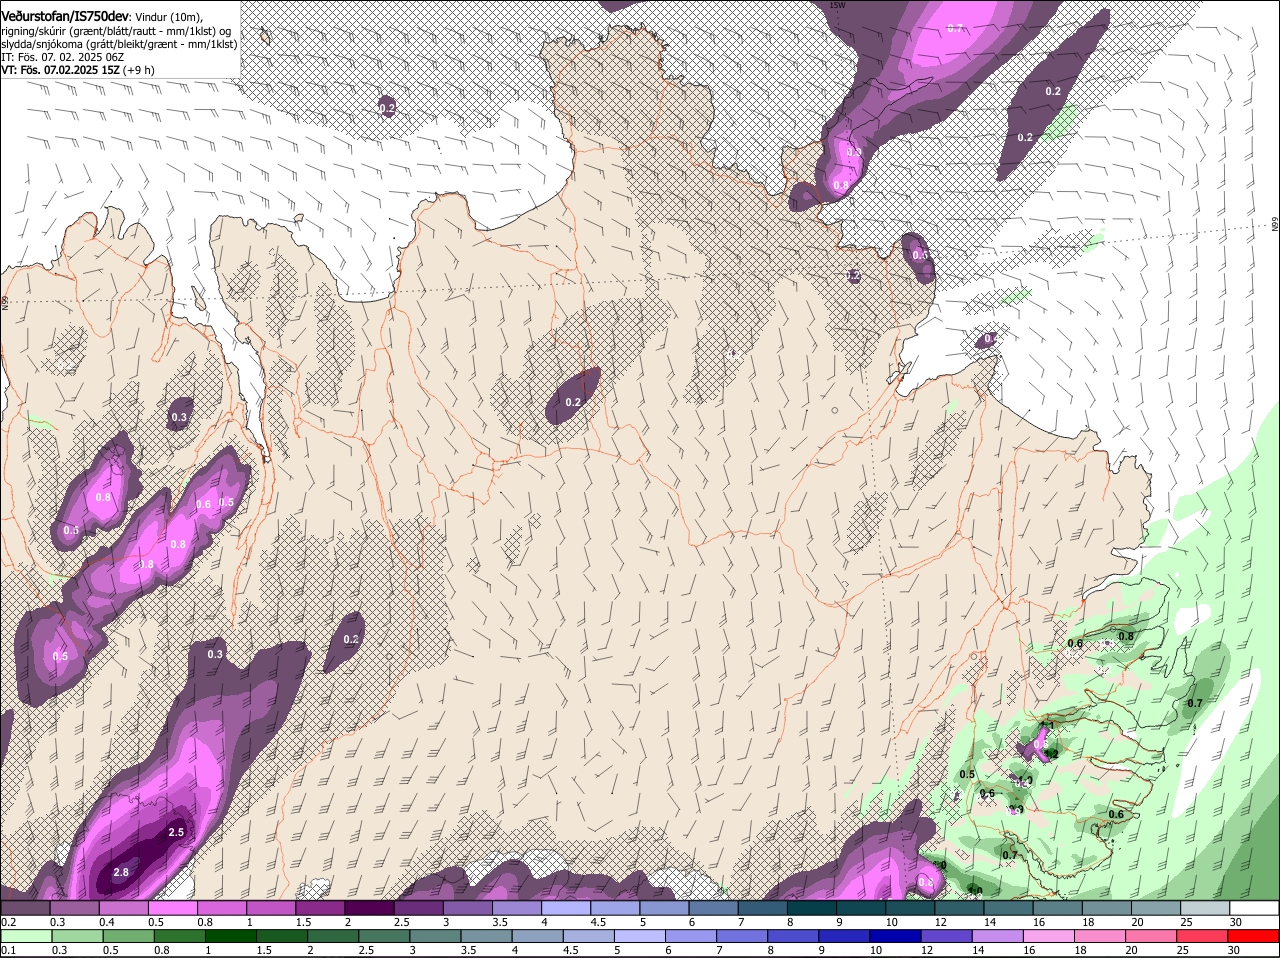Select the 'IT: Fös. 07. 02. 2025 06Z' line
The width and height of the screenshot is (1280, 958).
(63, 57)
